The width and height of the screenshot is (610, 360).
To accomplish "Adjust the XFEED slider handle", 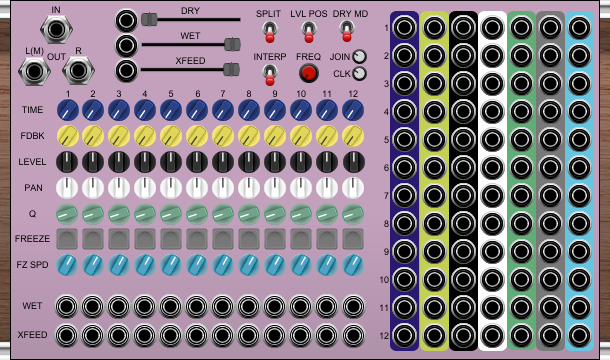I will [x=231, y=70].
